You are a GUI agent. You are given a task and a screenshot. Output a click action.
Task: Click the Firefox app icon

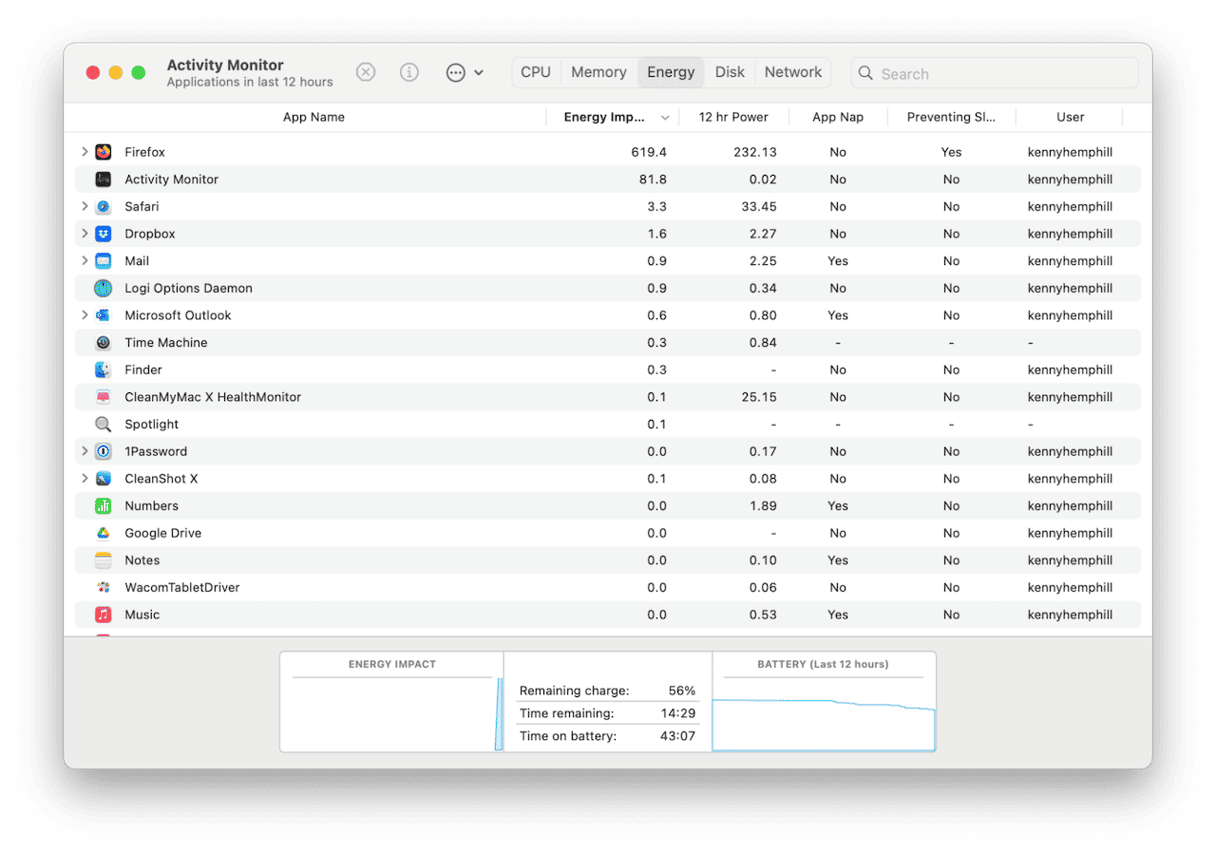(103, 152)
